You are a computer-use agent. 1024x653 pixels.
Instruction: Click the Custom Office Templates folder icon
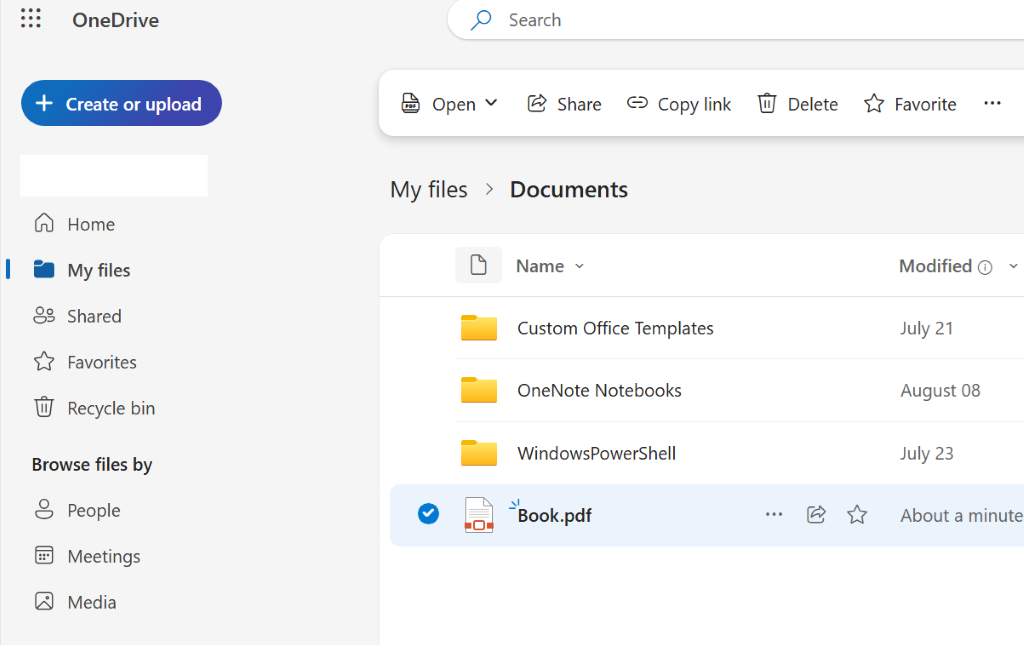click(x=479, y=327)
